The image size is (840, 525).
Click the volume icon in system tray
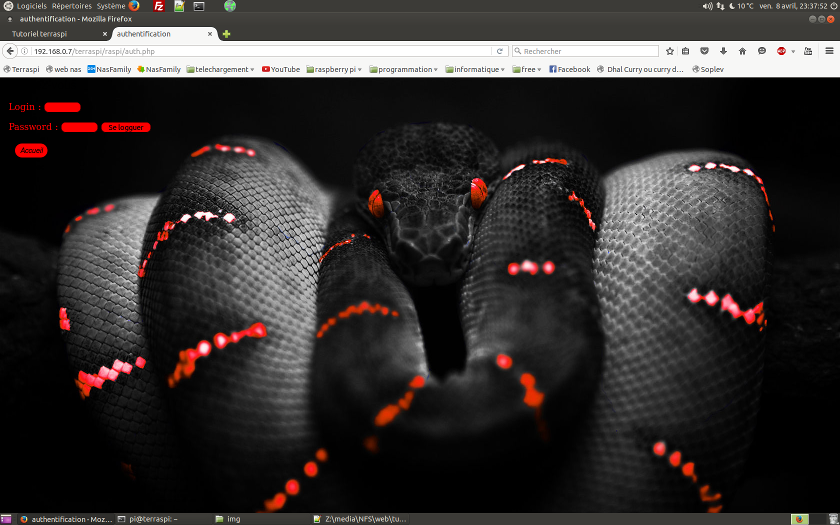tap(707, 6)
